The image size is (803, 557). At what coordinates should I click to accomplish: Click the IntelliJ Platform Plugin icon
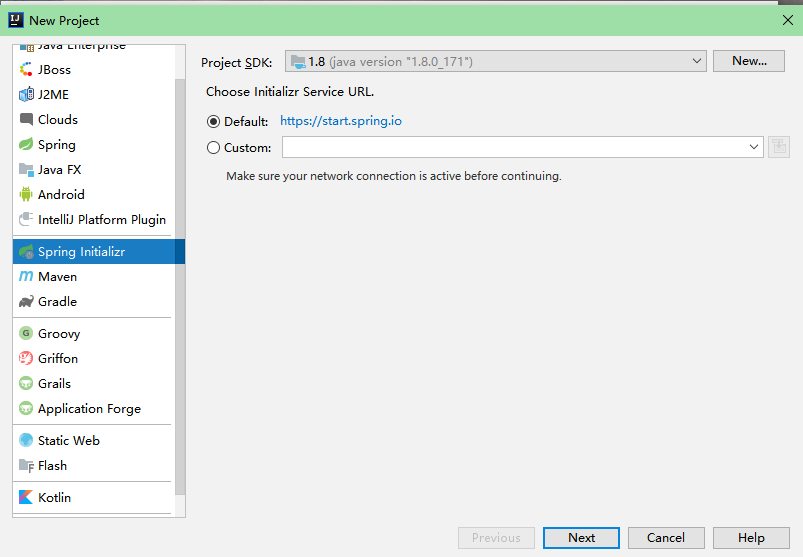tap(26, 219)
